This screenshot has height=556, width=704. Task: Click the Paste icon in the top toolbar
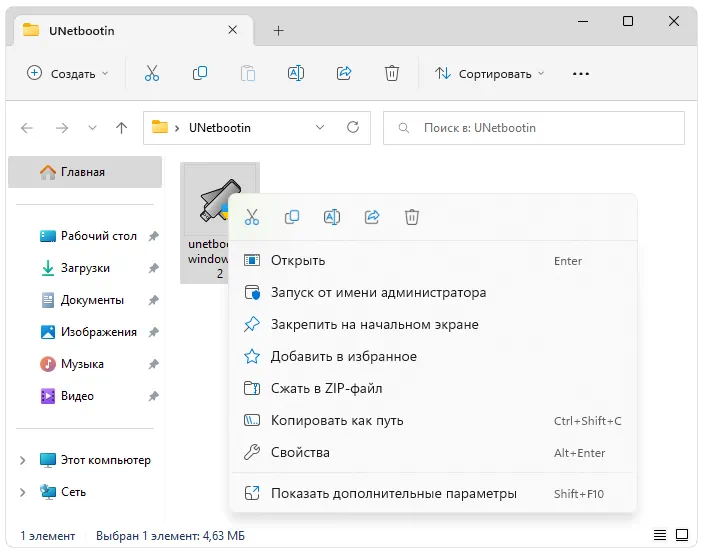click(248, 73)
